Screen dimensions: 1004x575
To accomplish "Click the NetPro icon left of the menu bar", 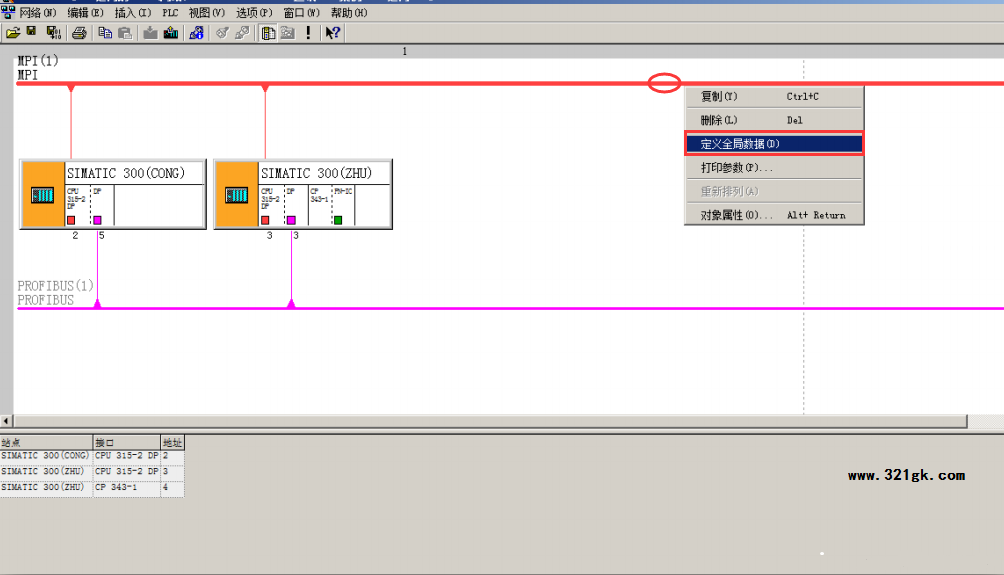I will click(x=8, y=12).
